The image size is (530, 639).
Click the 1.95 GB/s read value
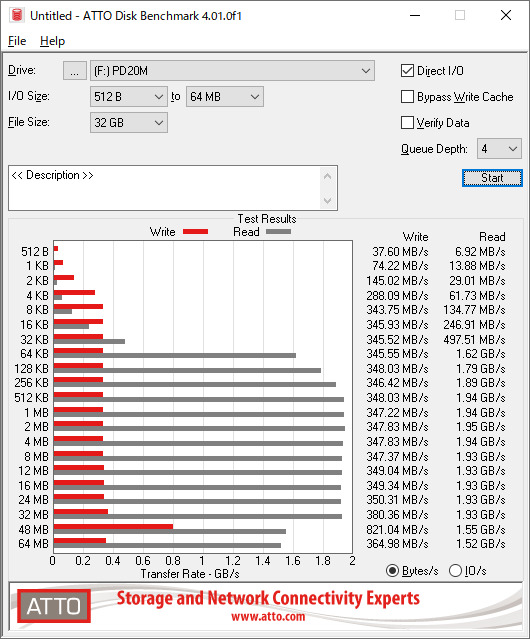click(x=481, y=427)
